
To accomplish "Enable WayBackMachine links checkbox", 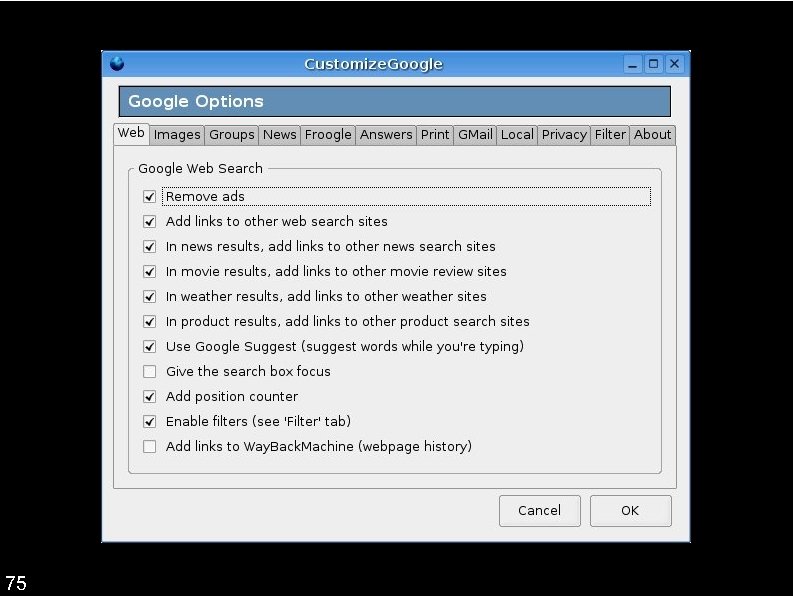I will pyautogui.click(x=150, y=447).
